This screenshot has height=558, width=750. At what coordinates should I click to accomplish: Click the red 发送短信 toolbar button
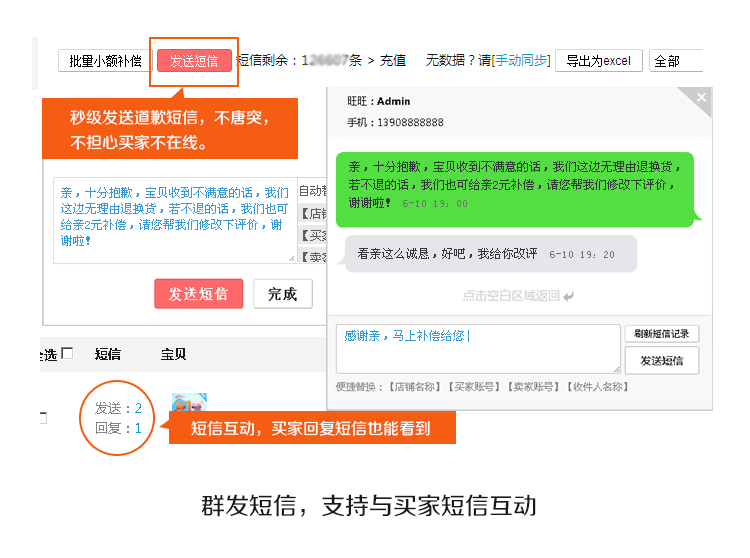tap(194, 61)
